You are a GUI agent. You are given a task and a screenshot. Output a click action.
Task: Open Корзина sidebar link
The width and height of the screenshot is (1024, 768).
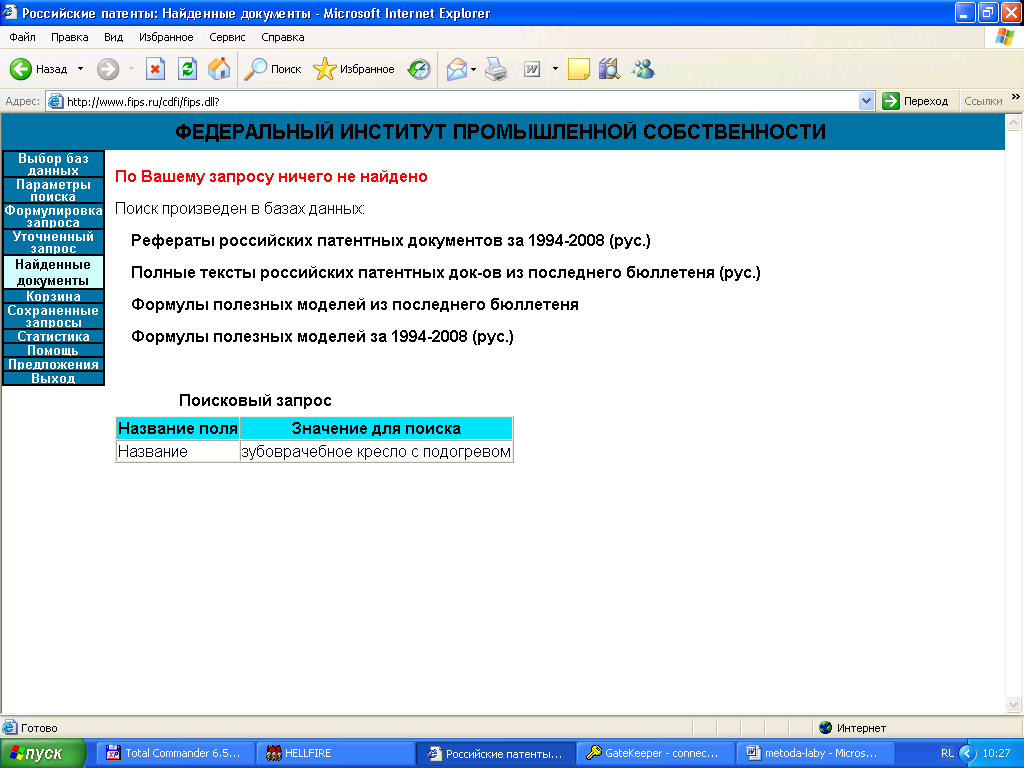[x=53, y=296]
